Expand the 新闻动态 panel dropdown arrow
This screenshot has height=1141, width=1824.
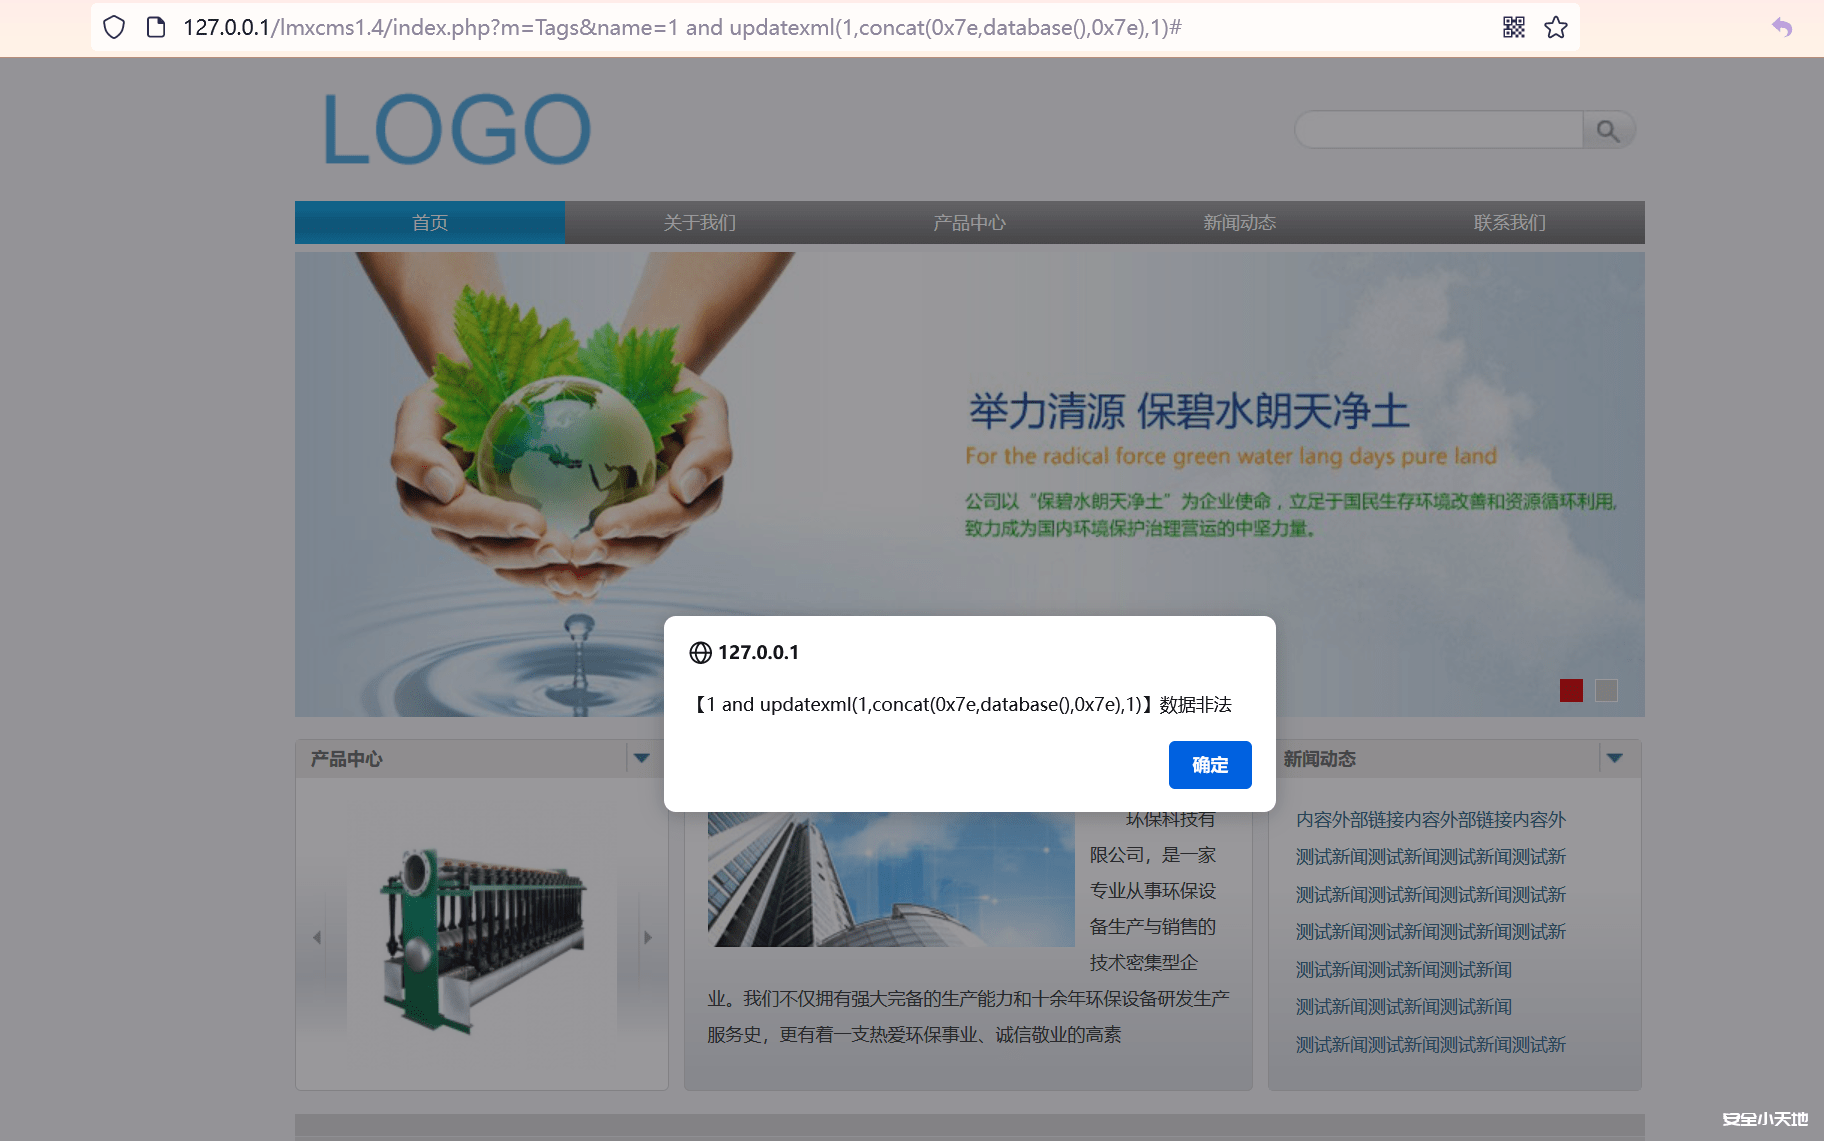(x=1616, y=758)
